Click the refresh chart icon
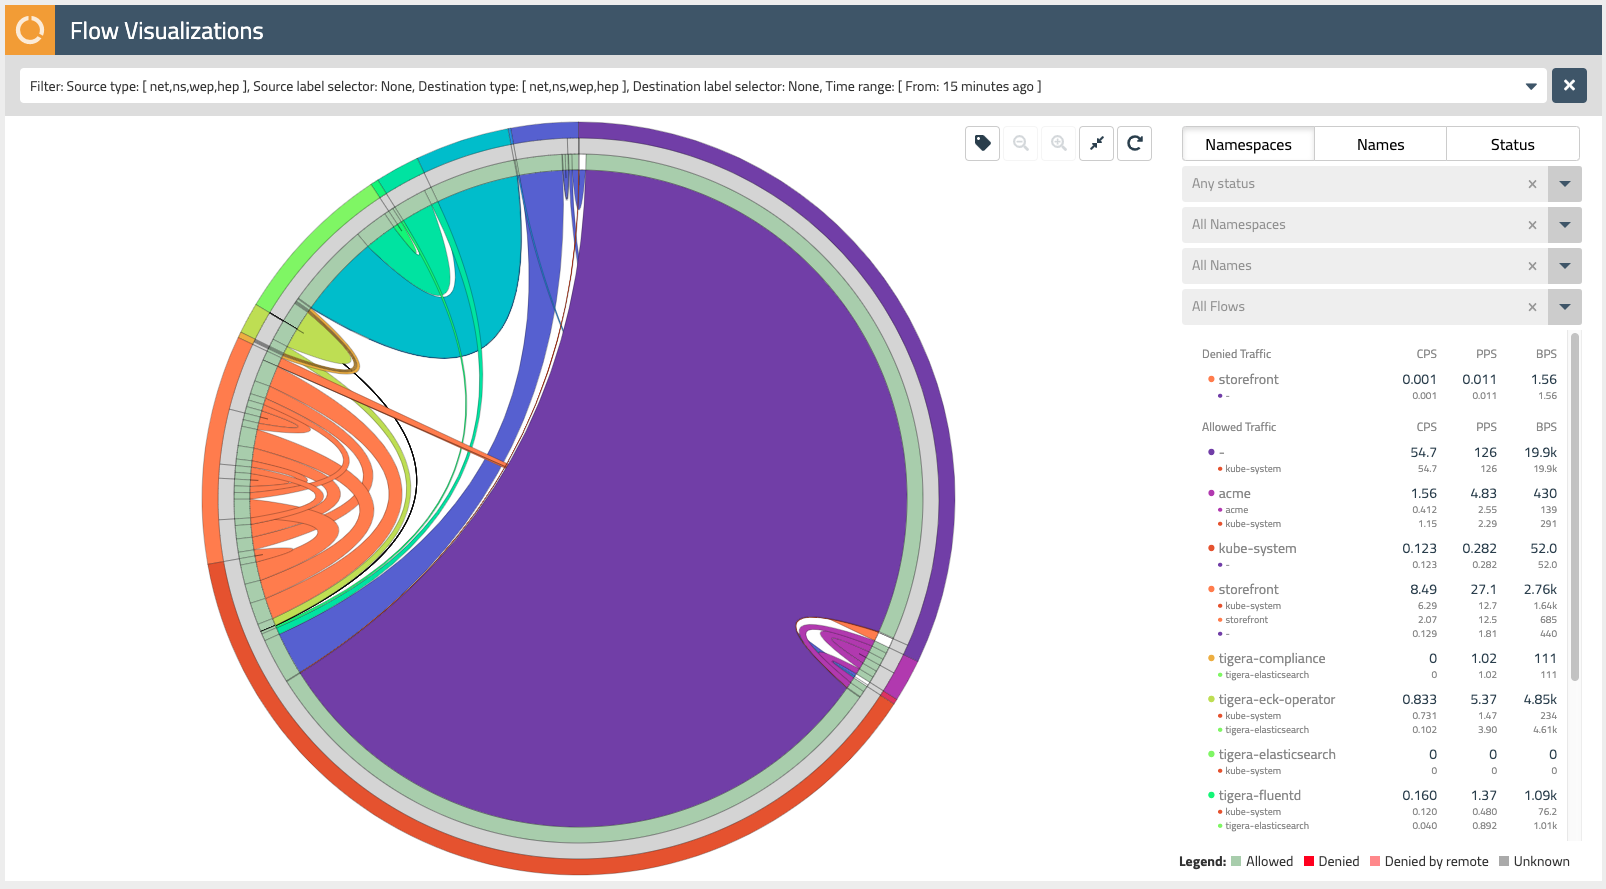 (x=1135, y=143)
